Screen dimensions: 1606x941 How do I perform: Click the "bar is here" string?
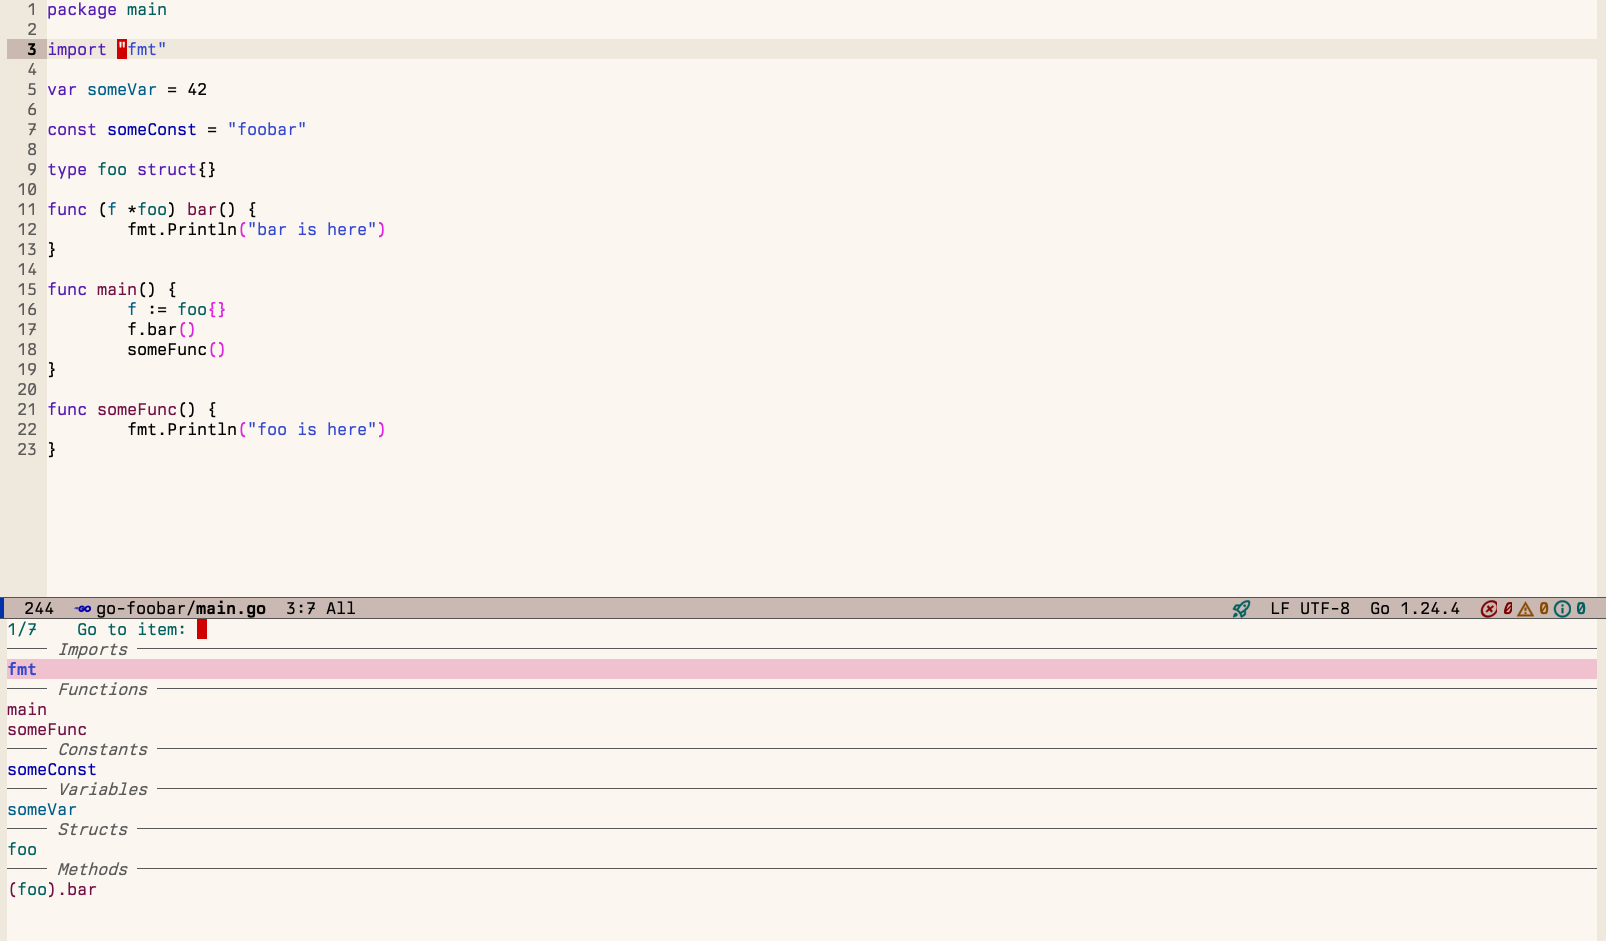click(x=312, y=229)
